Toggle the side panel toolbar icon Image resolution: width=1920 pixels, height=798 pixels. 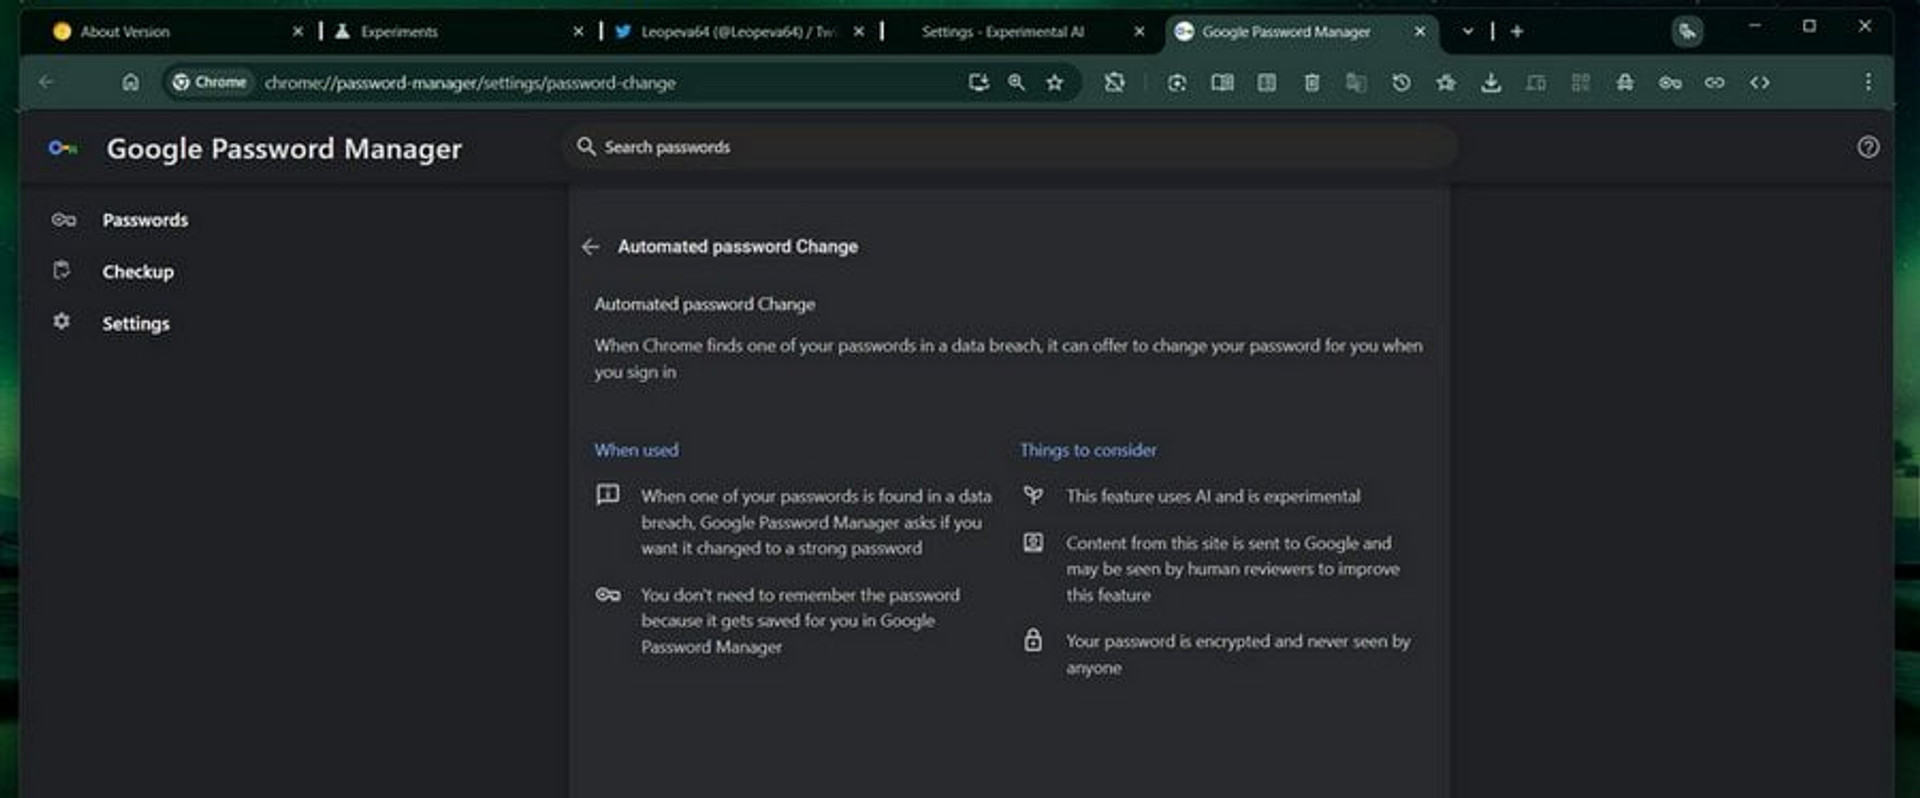click(1266, 82)
